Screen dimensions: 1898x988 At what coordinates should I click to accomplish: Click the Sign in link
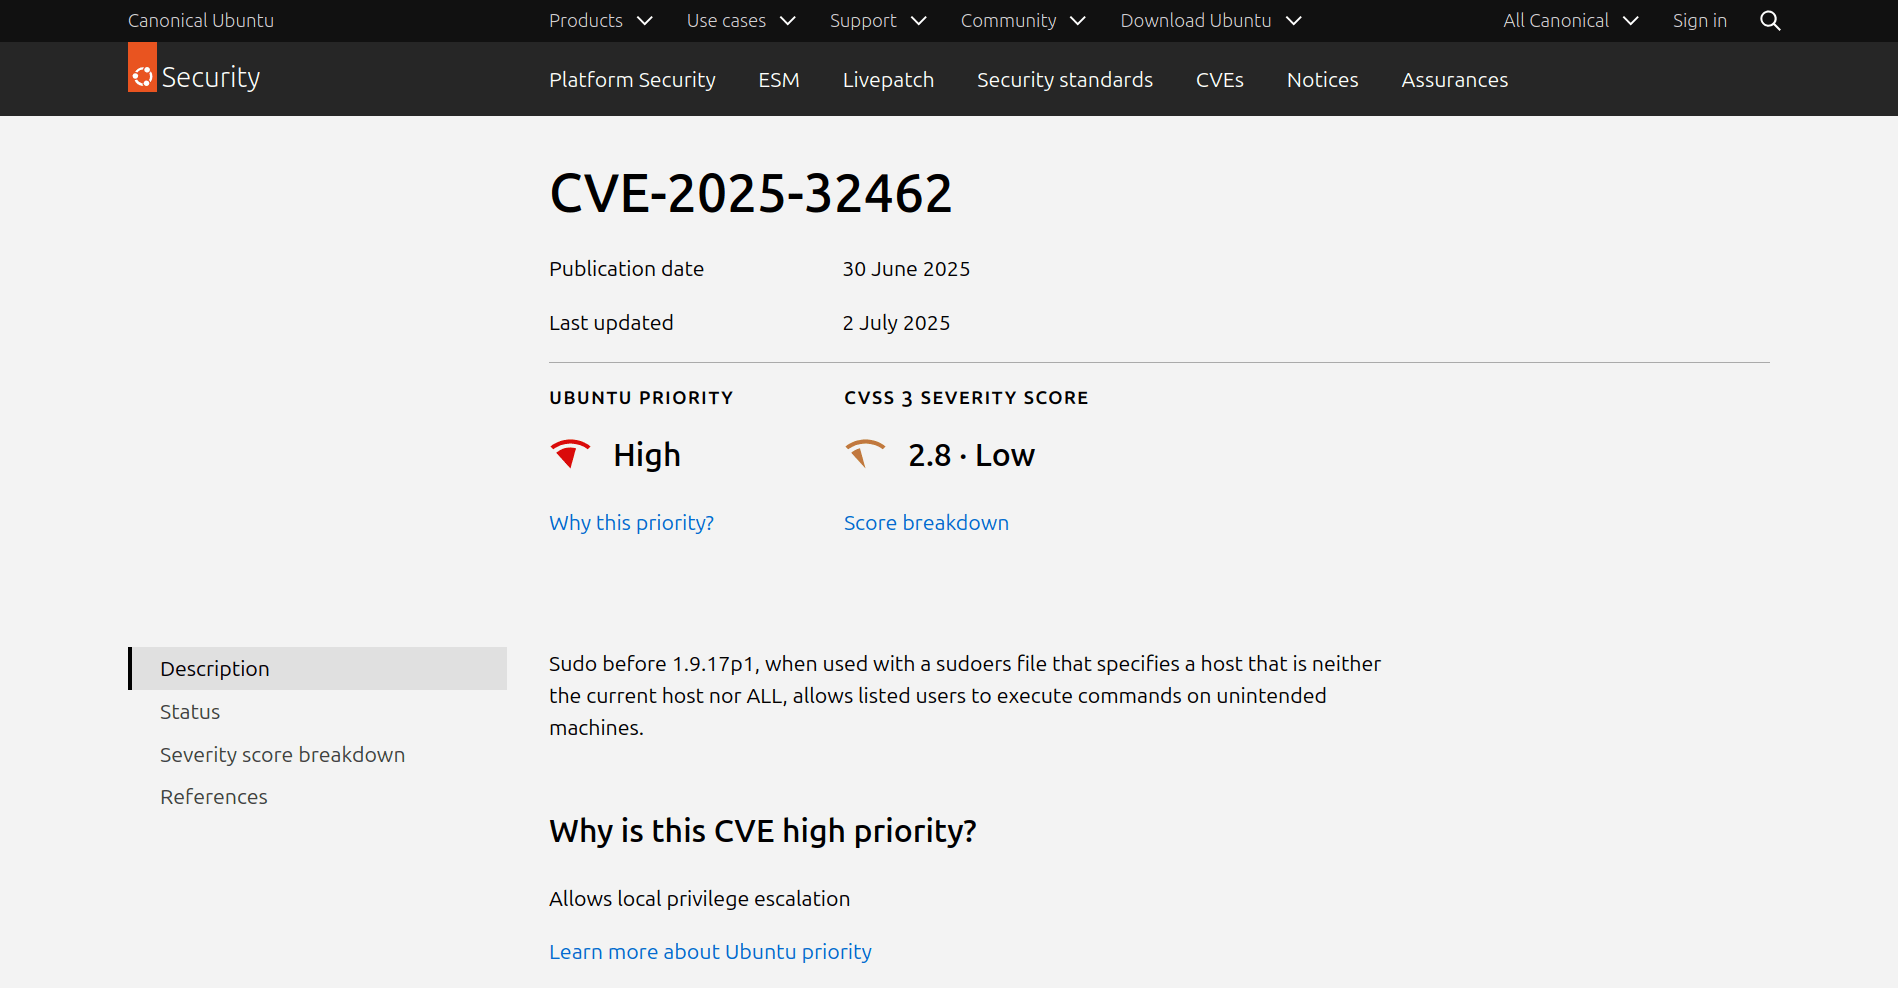click(x=1699, y=21)
